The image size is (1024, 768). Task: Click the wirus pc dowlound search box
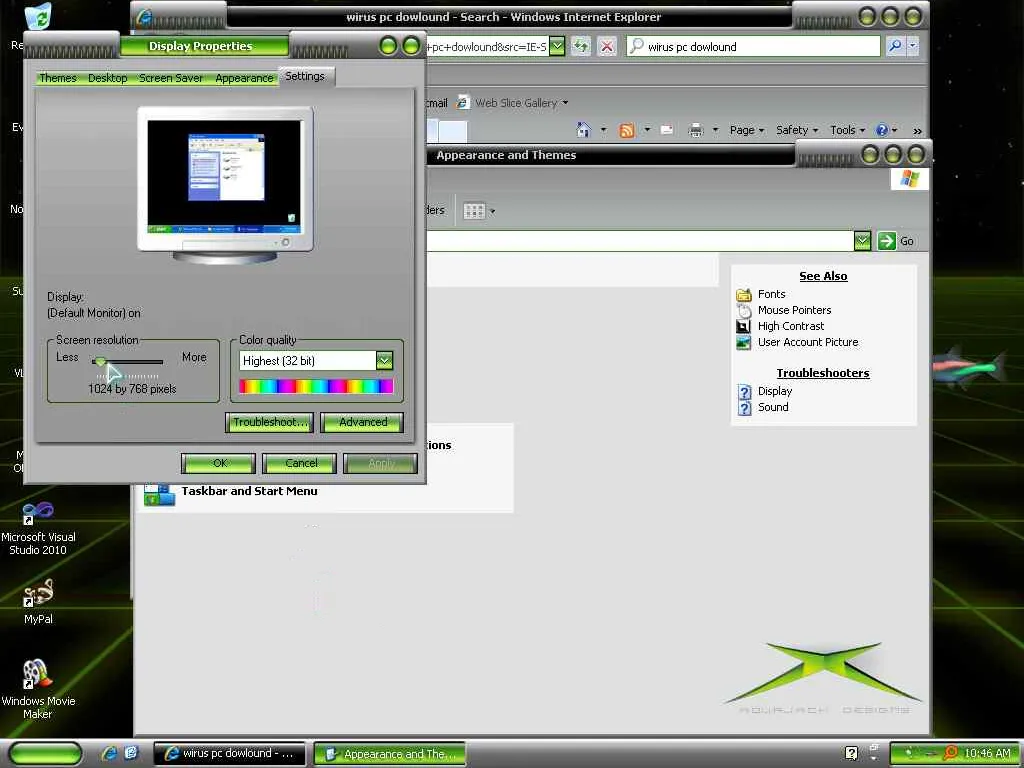click(x=753, y=46)
